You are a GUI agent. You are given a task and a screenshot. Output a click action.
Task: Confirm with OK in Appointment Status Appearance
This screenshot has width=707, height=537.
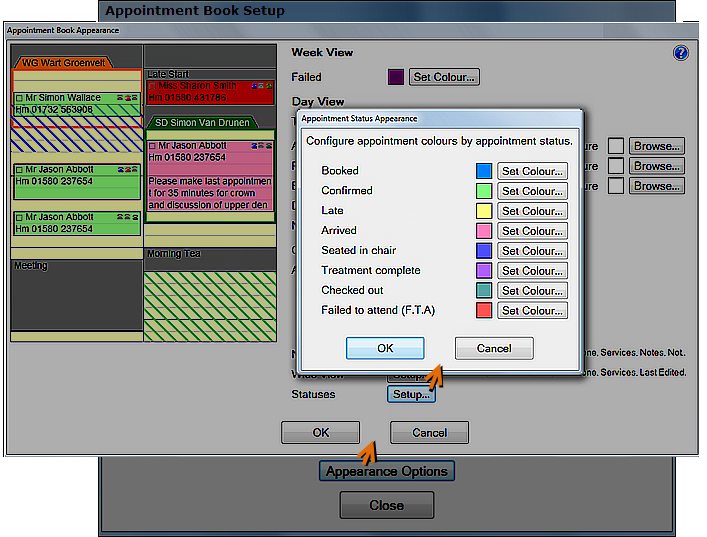[385, 348]
